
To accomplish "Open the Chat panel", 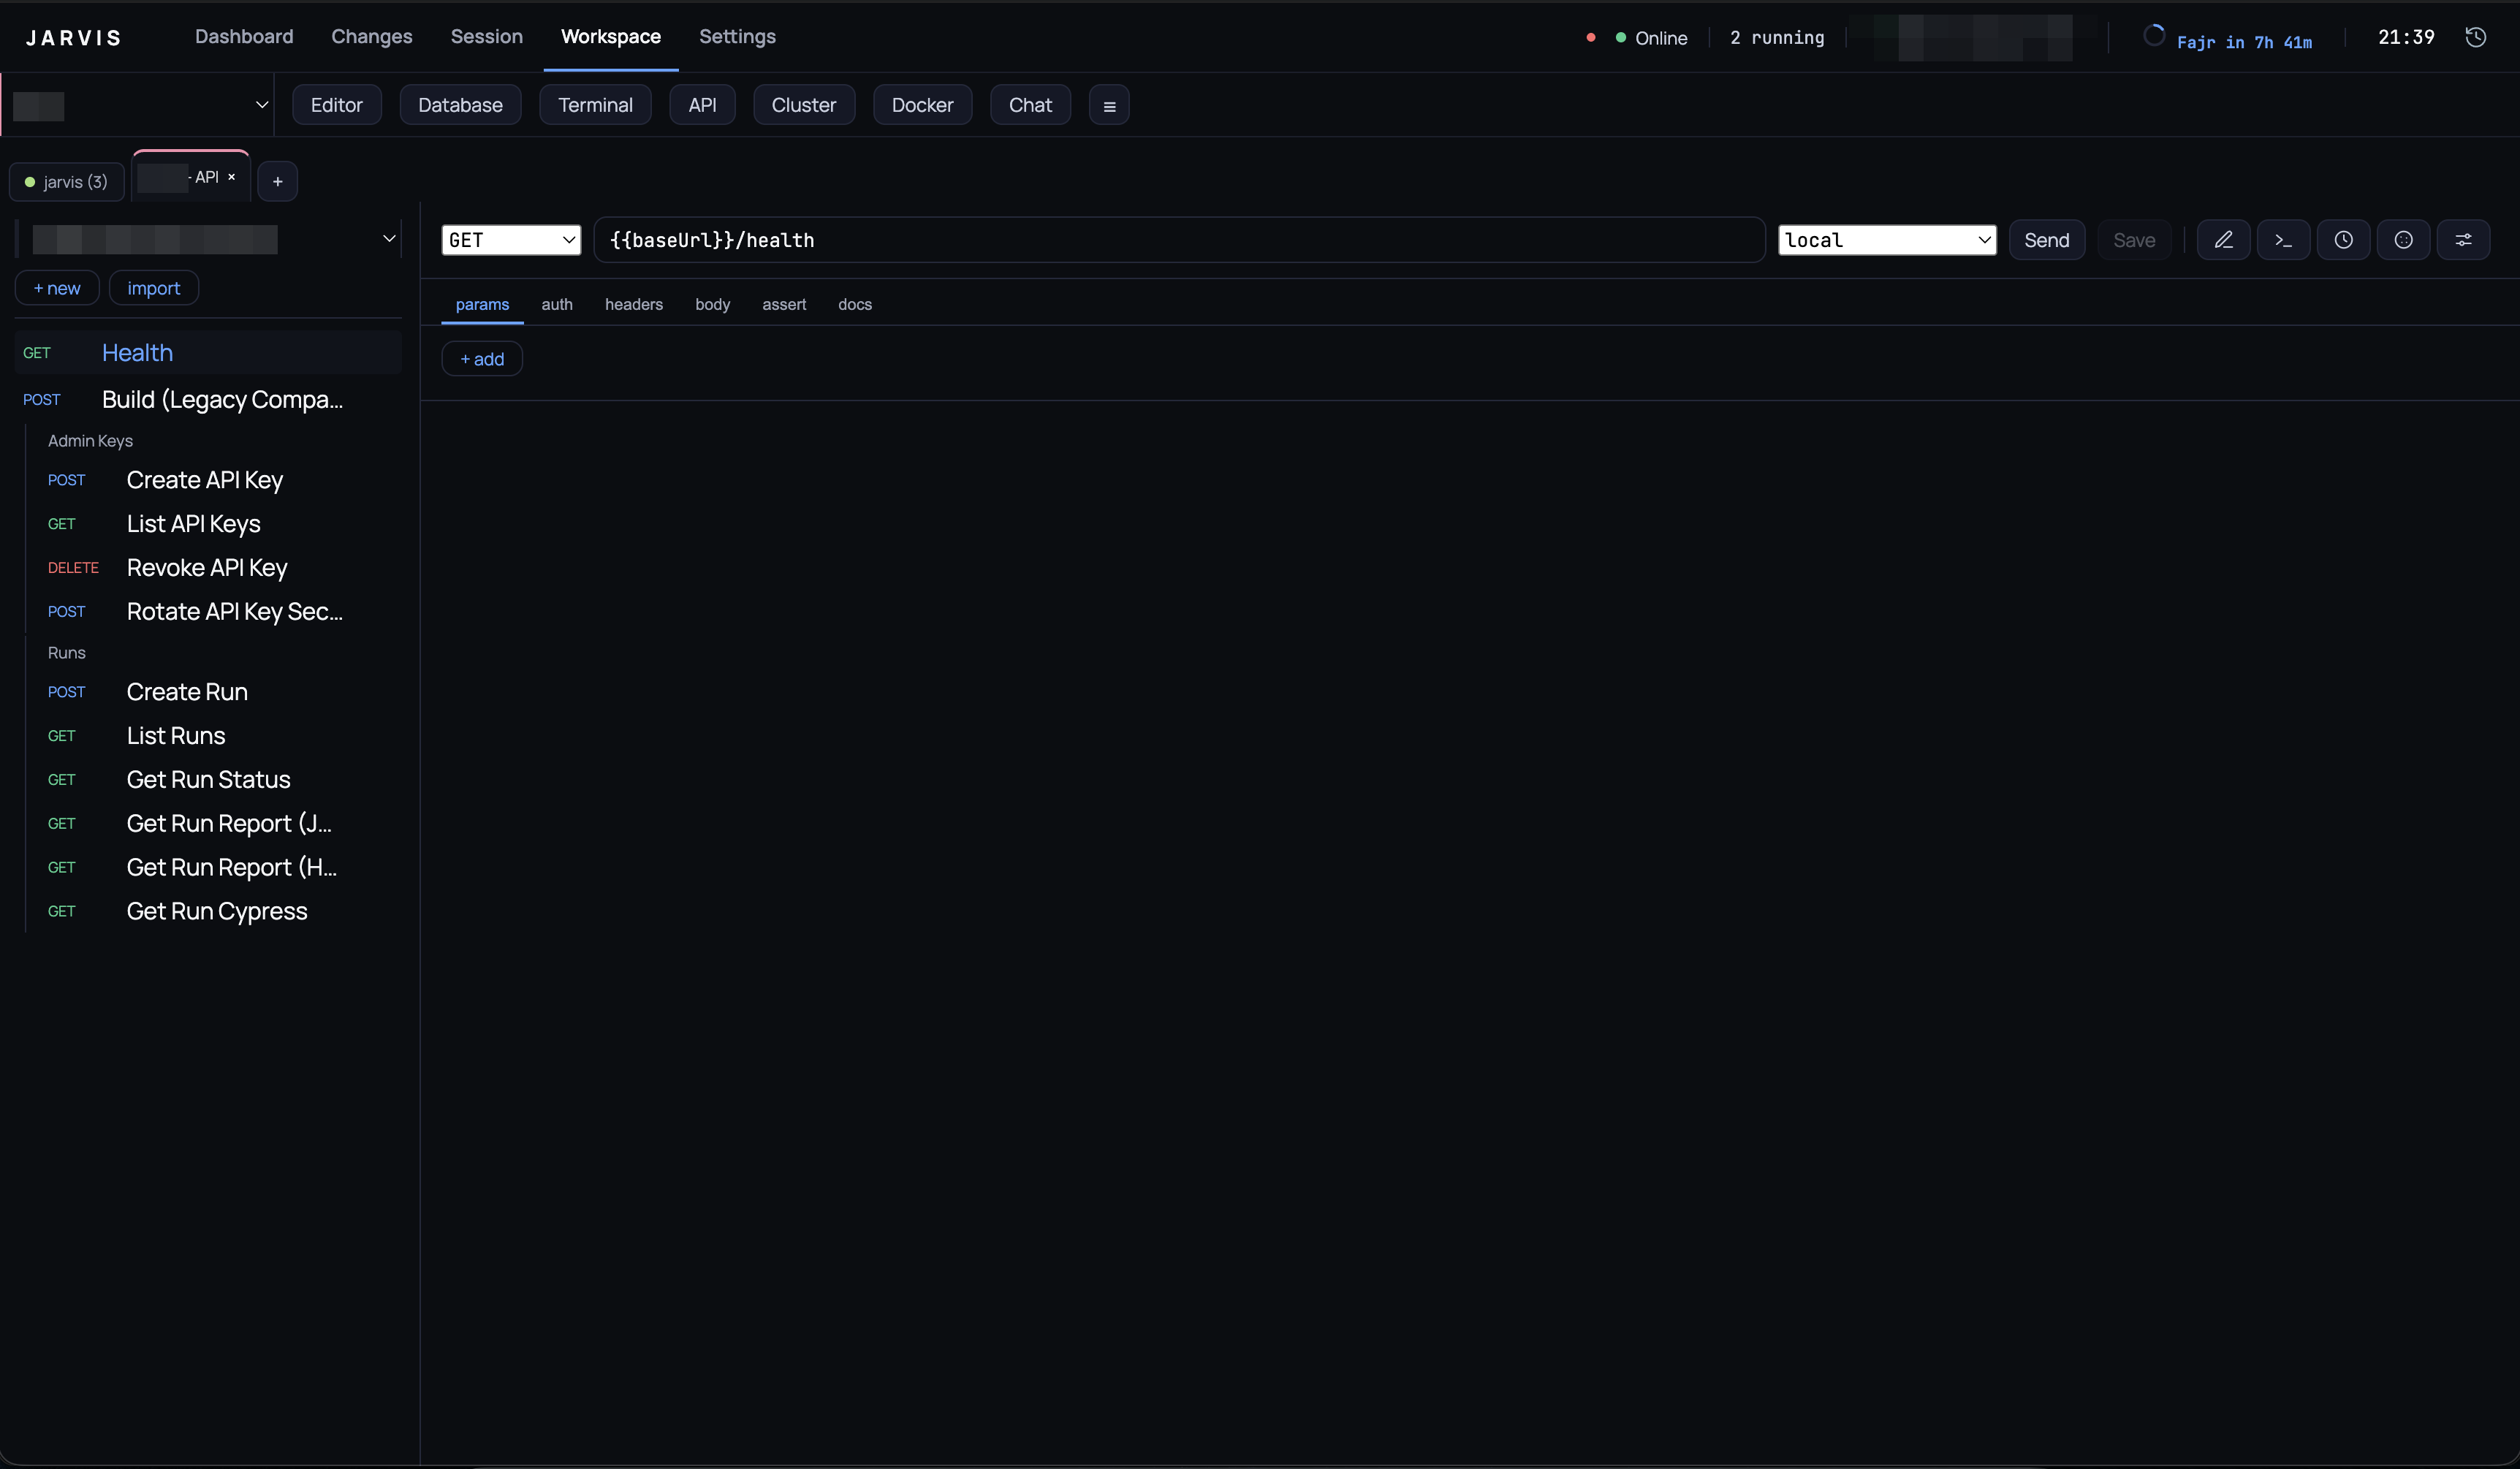I will tap(1030, 105).
